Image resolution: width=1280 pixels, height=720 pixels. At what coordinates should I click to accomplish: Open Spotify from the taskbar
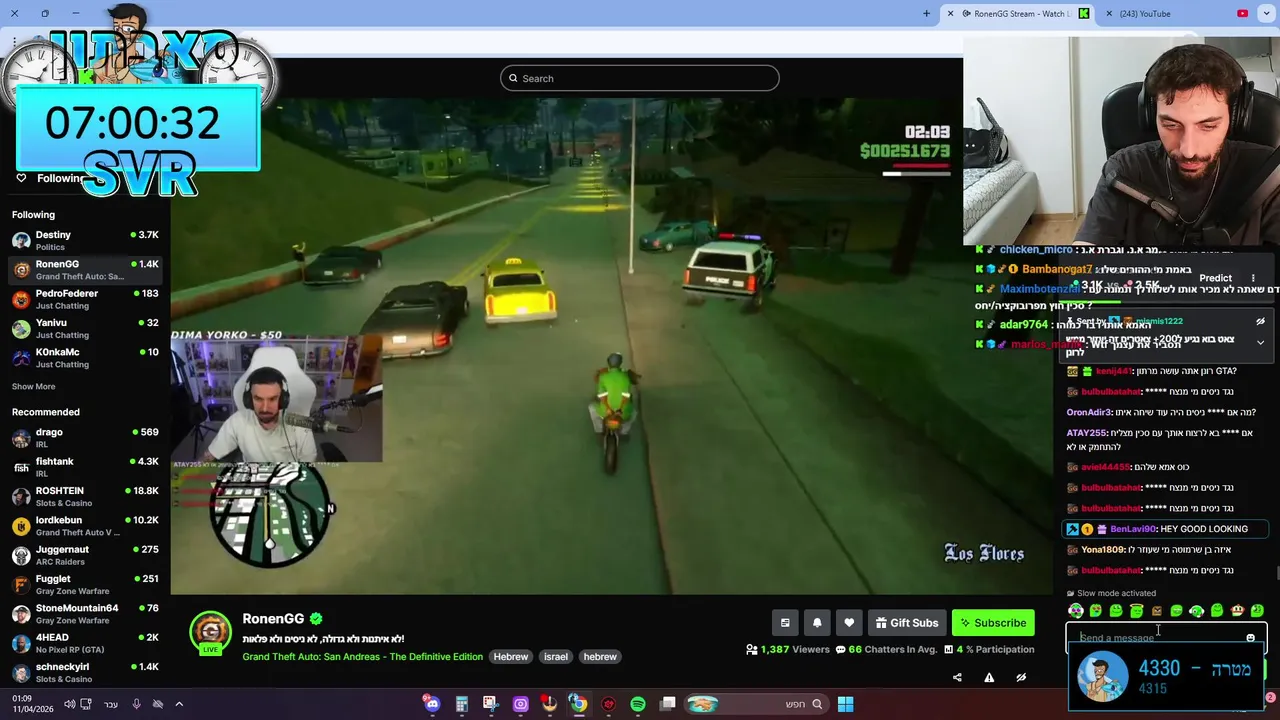638,704
